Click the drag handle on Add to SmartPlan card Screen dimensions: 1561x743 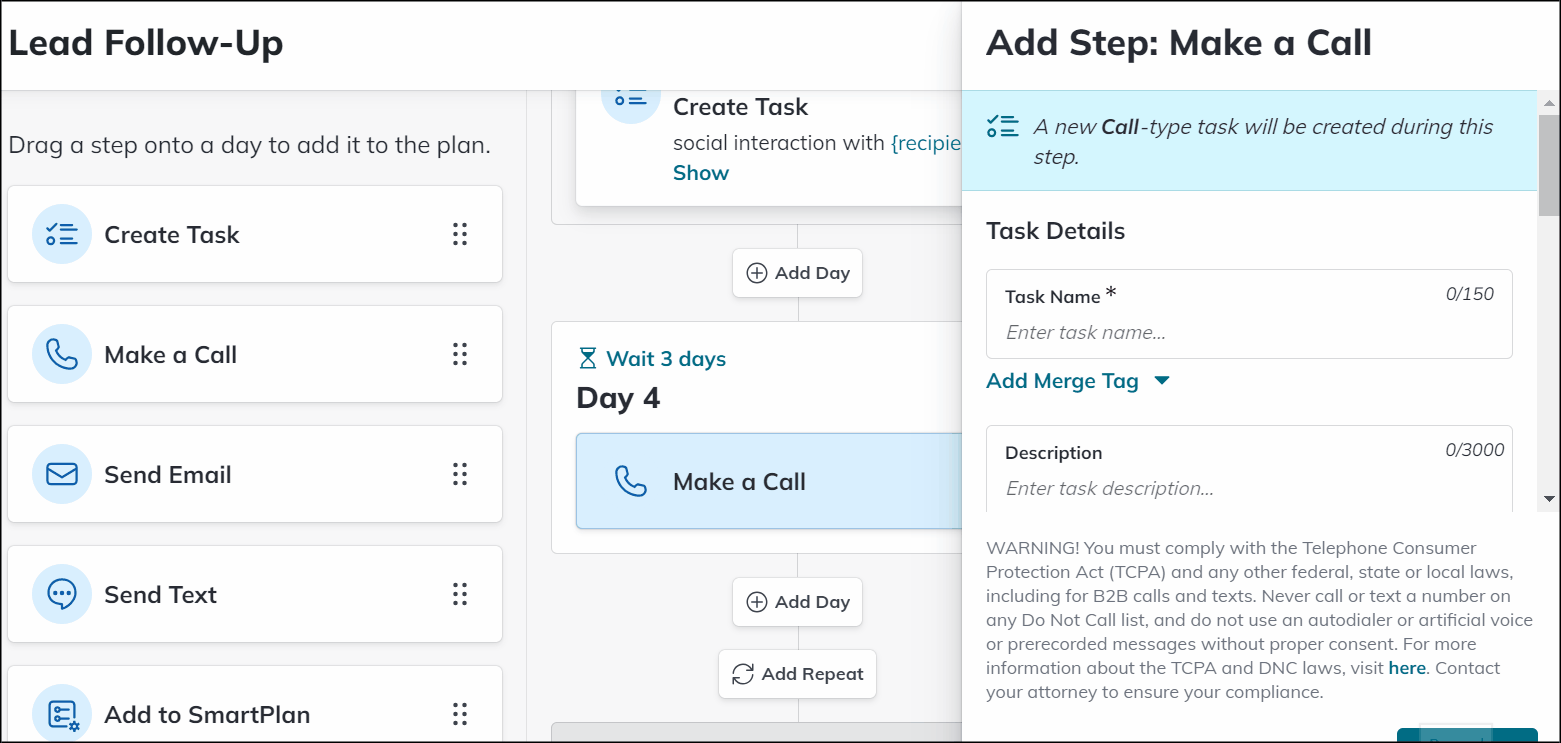point(460,714)
